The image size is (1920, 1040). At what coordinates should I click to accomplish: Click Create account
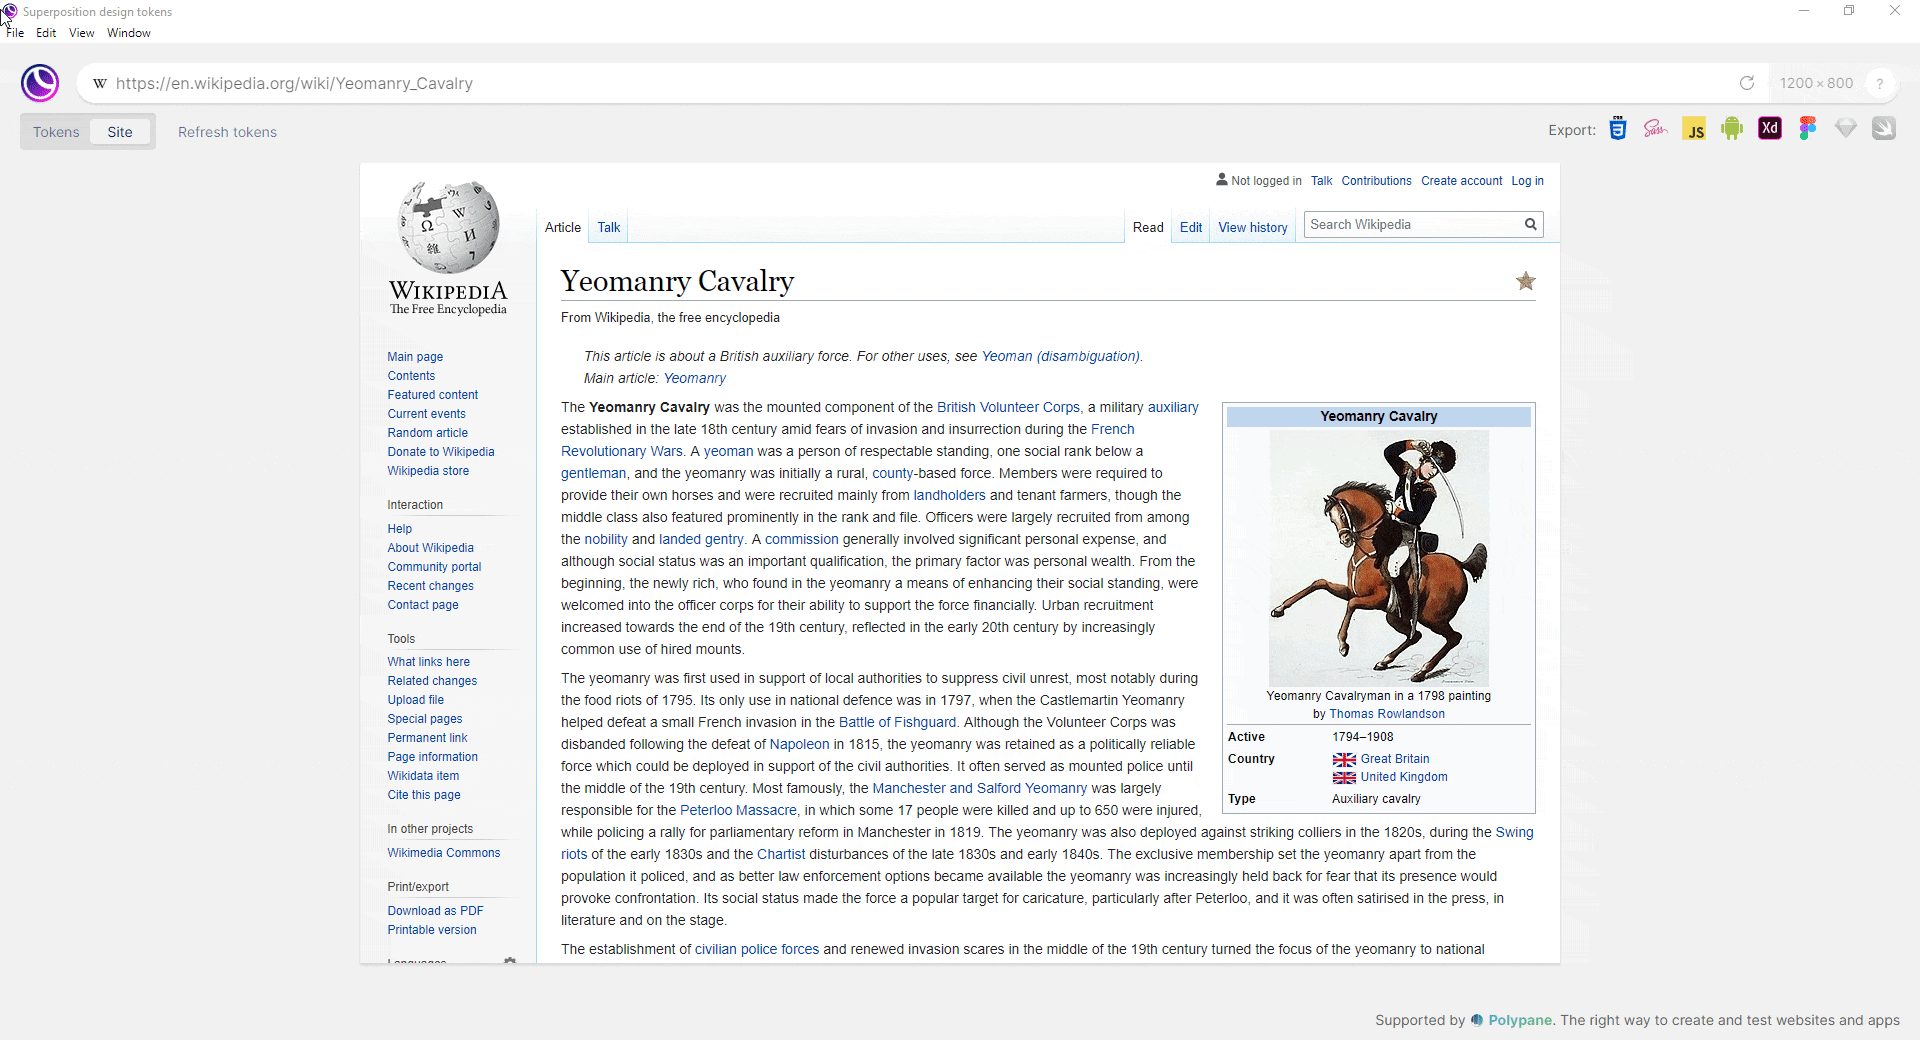(1462, 181)
